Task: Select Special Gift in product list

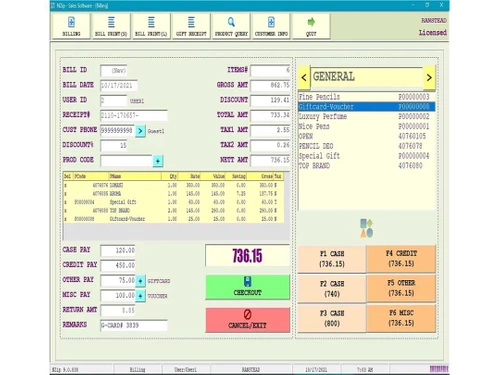Action: coord(367,156)
